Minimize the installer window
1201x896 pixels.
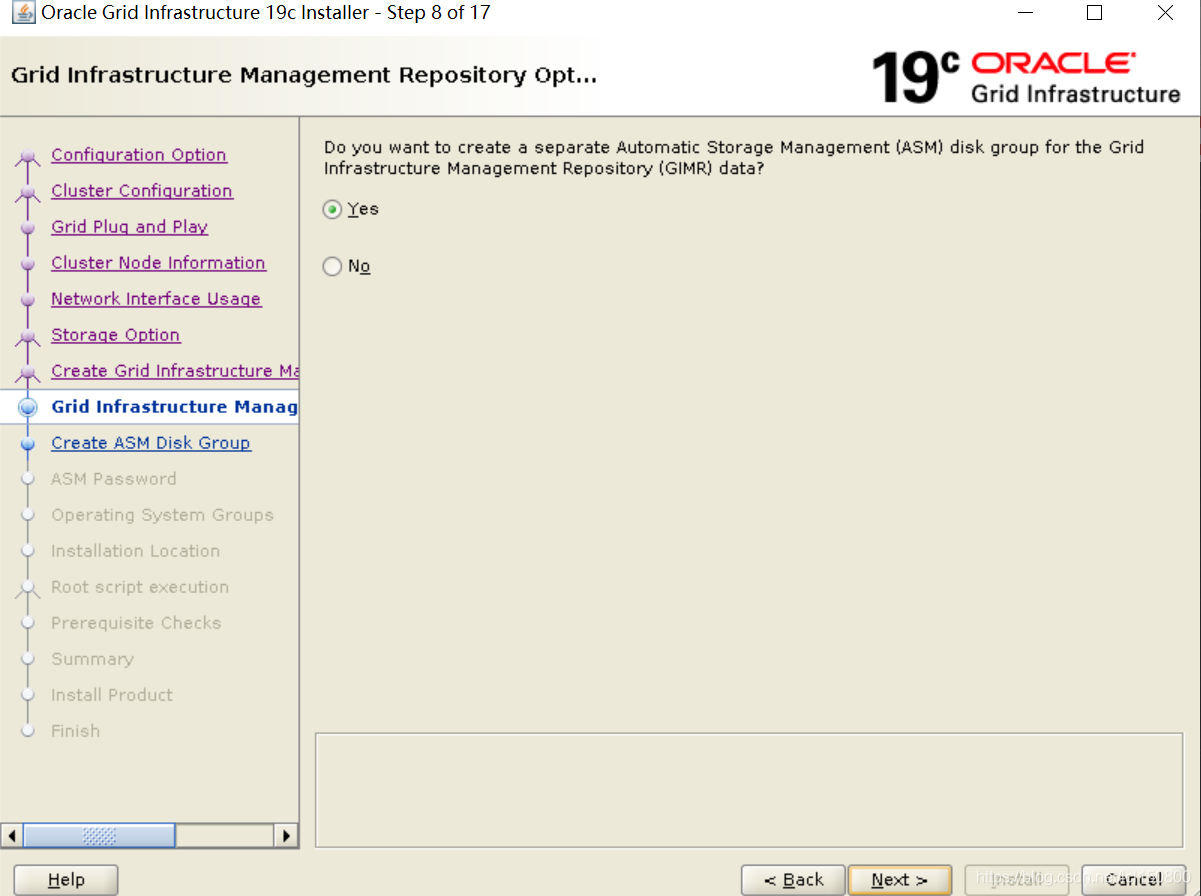click(1025, 13)
